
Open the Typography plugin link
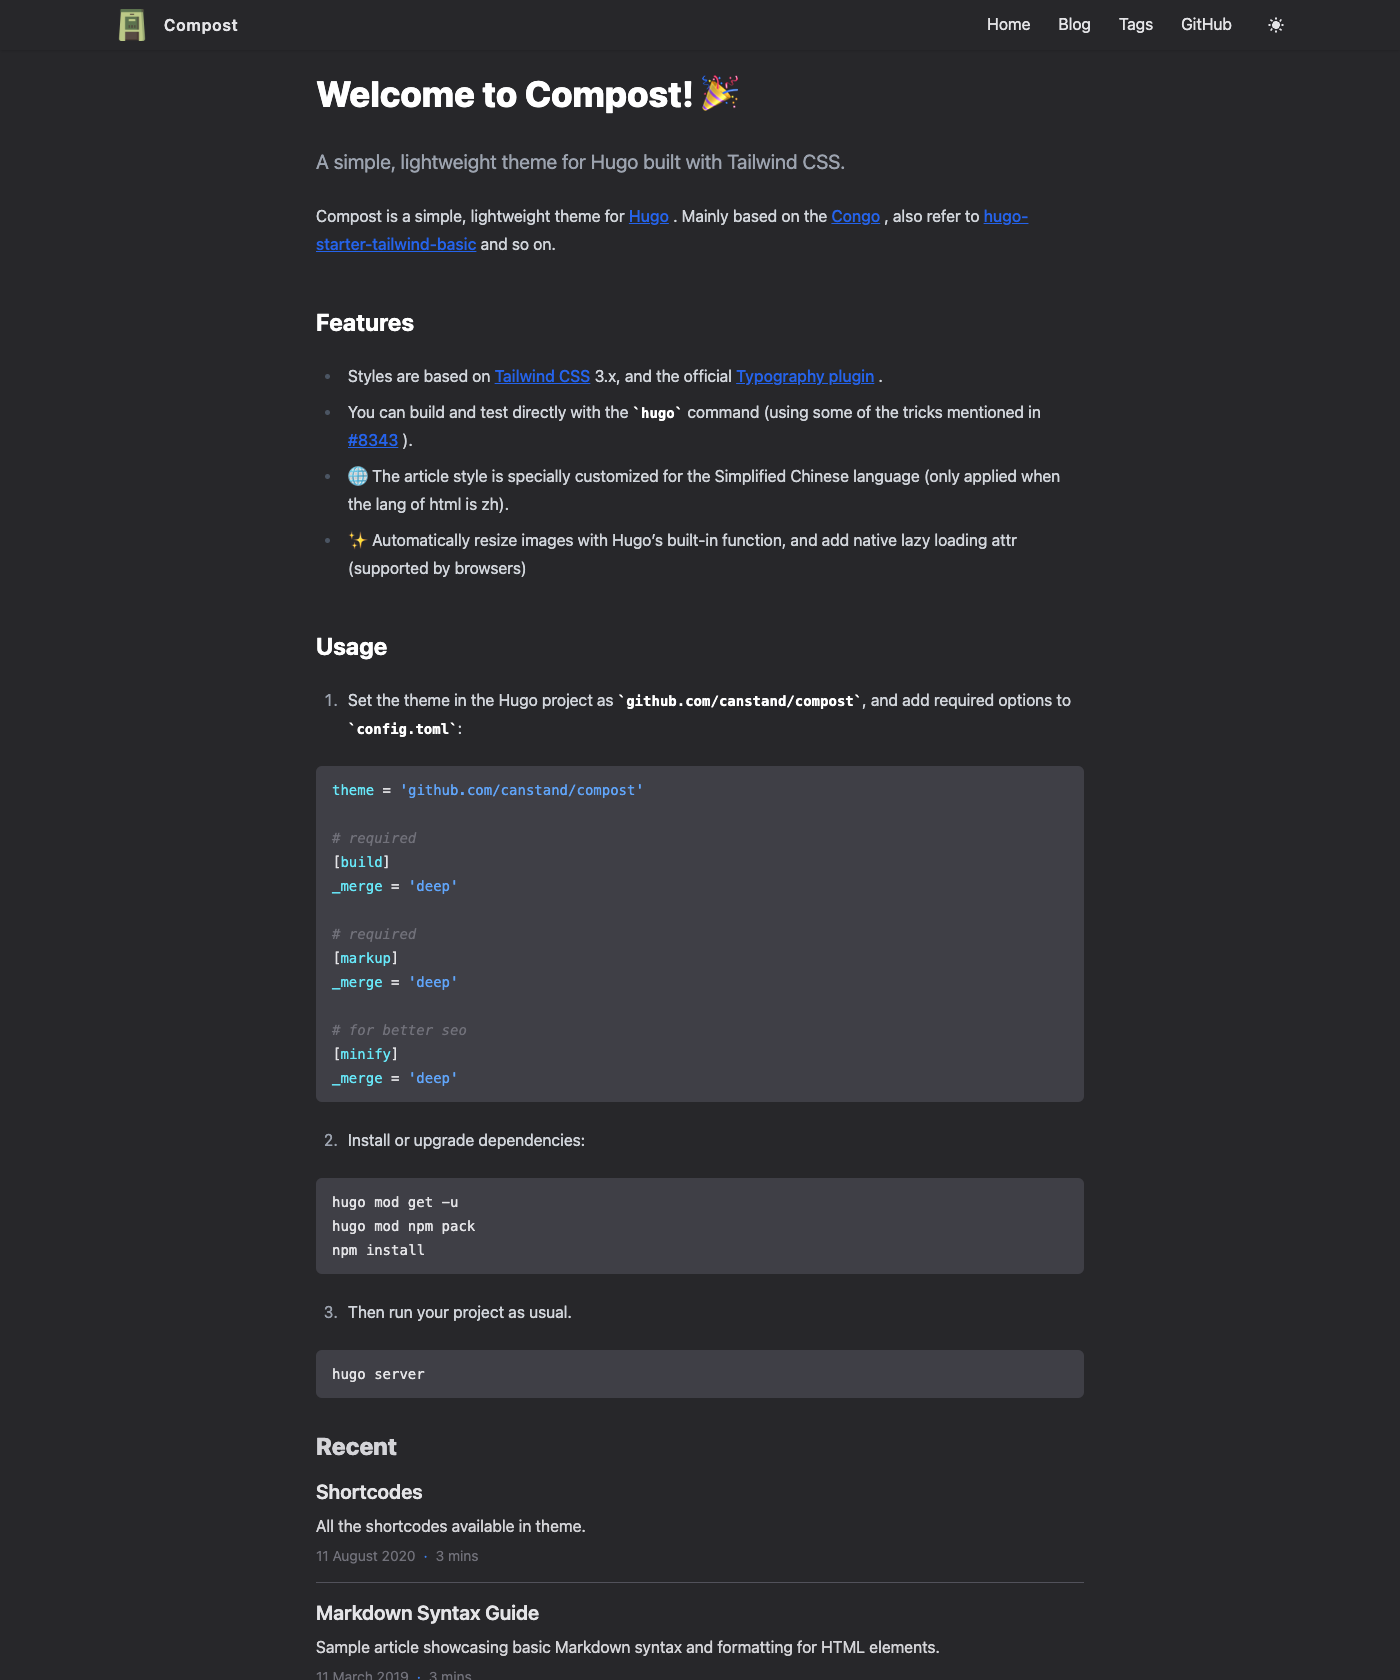coord(804,376)
